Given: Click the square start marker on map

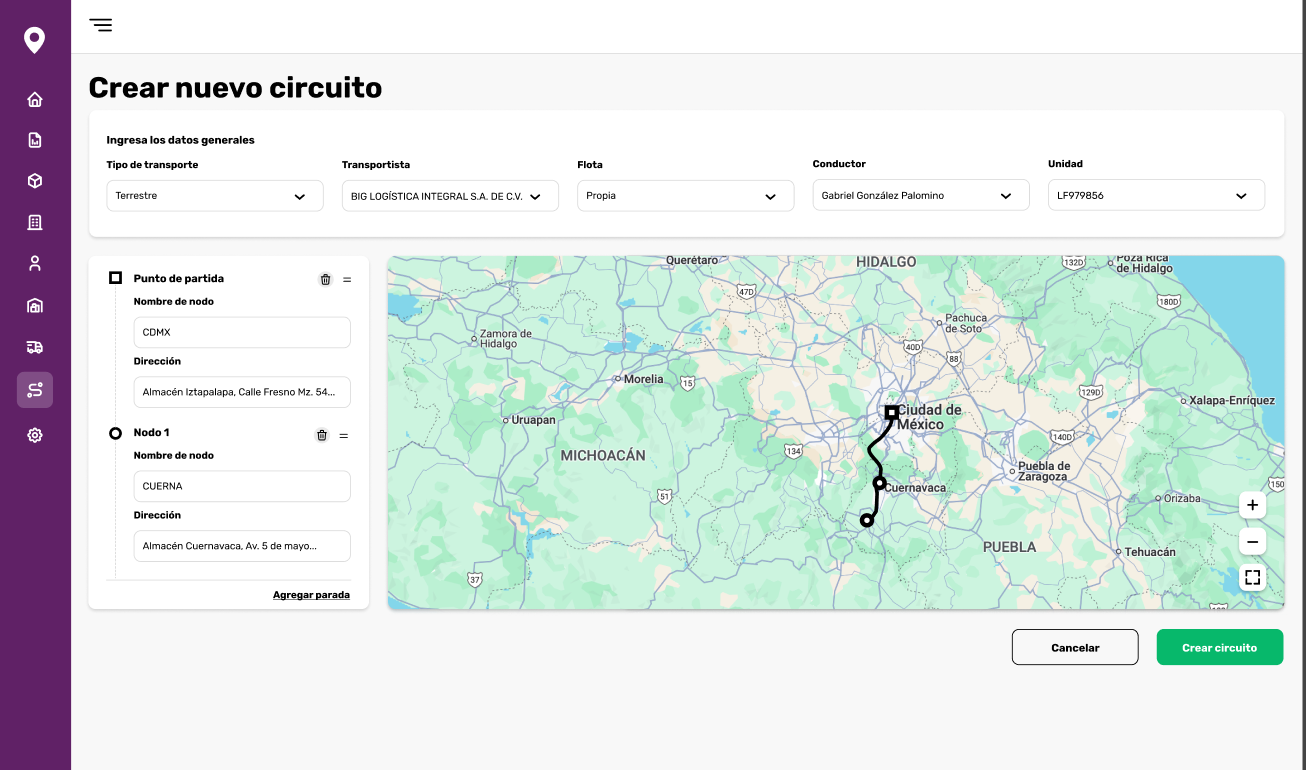Looking at the screenshot, I should click(x=891, y=411).
